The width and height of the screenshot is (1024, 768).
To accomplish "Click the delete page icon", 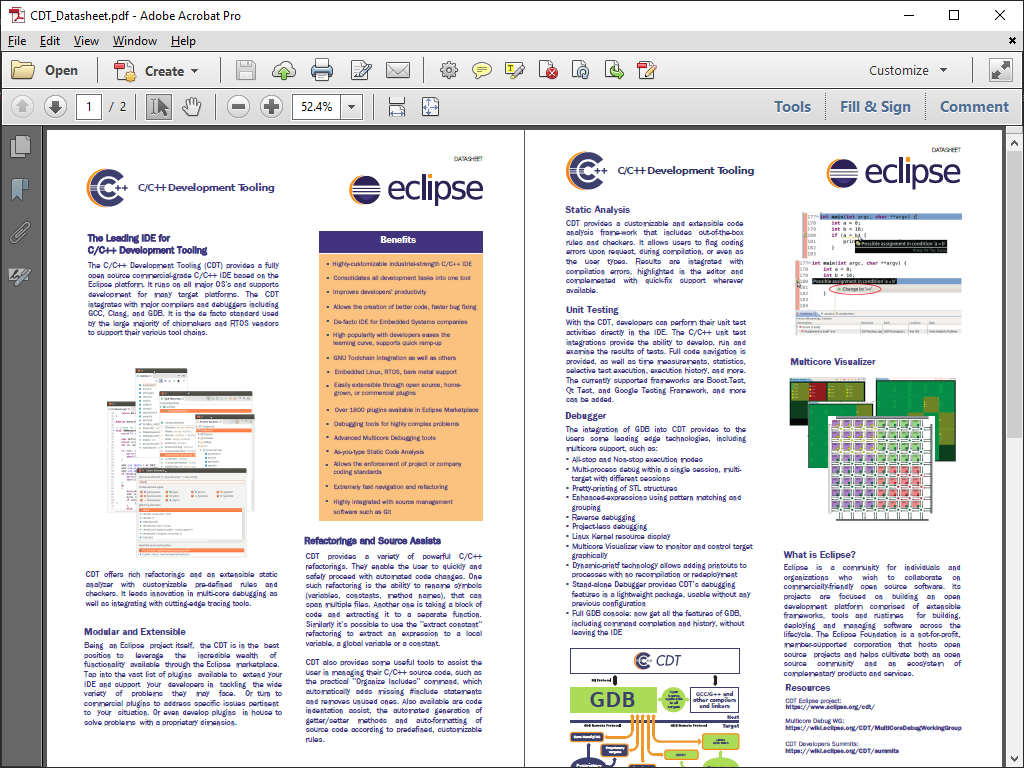I will tap(548, 71).
